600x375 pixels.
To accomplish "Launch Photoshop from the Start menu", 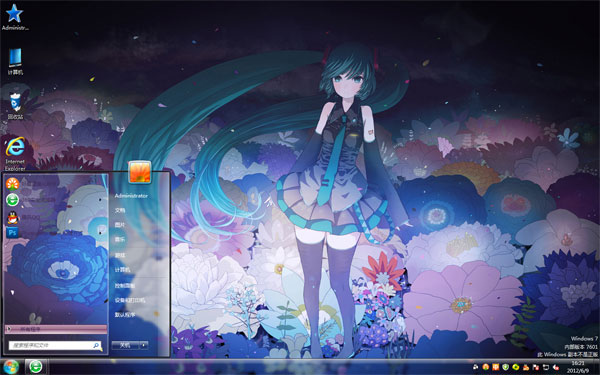I will coord(12,232).
